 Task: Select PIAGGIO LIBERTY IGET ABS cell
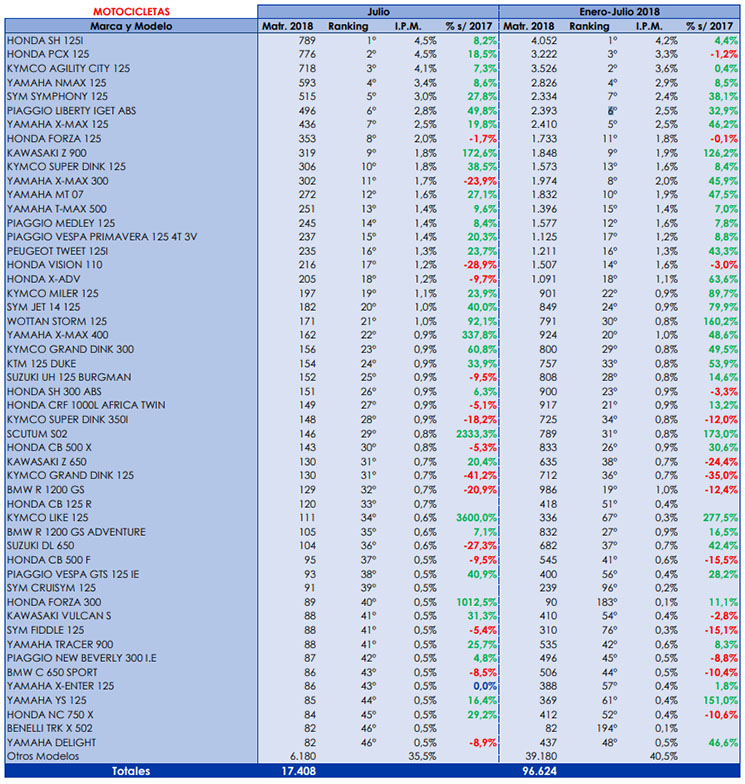click(72, 110)
